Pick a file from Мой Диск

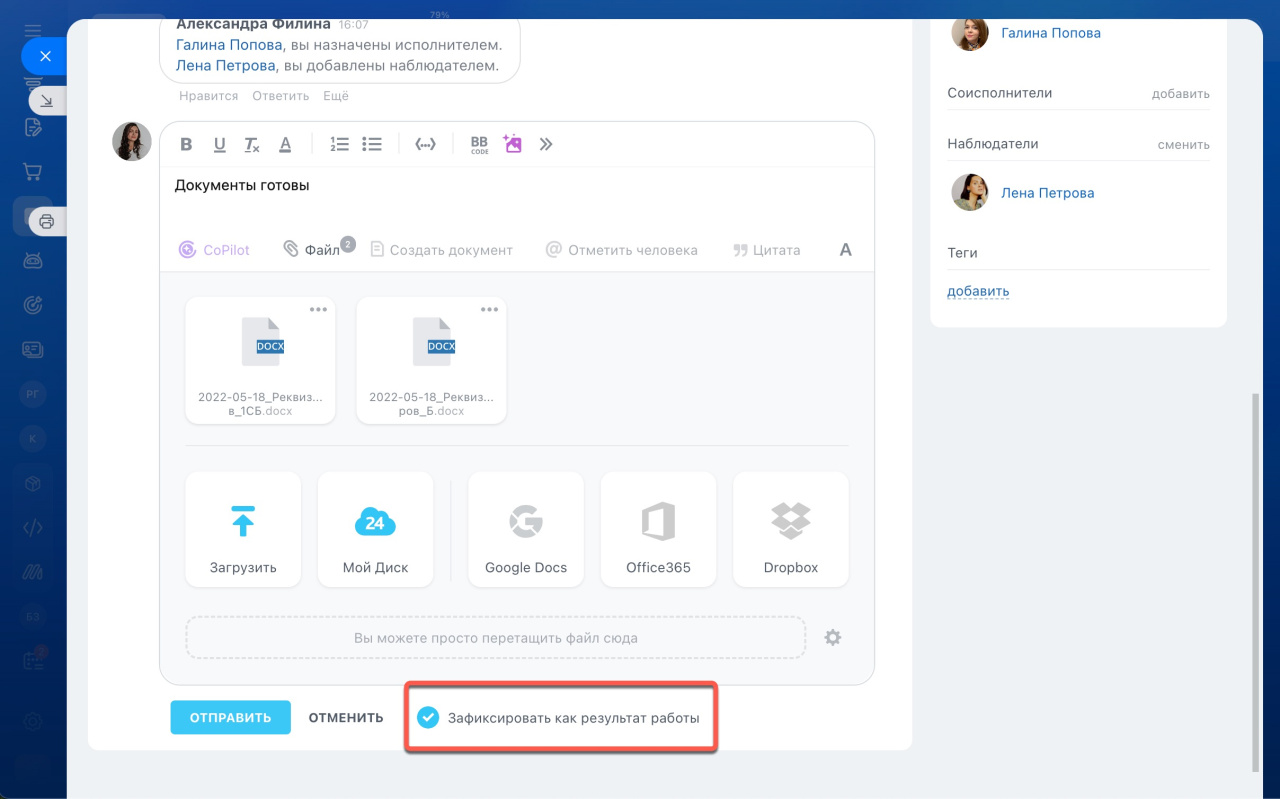376,529
